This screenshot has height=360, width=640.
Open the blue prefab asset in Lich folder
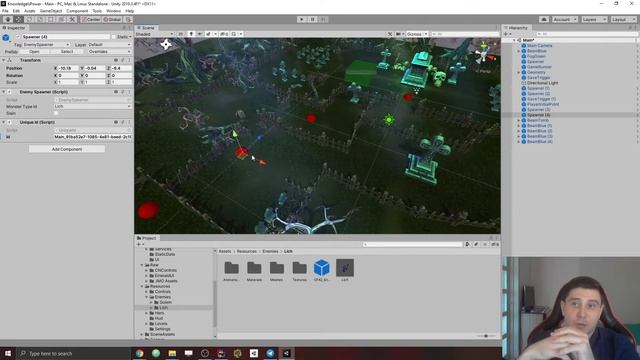pos(322,268)
